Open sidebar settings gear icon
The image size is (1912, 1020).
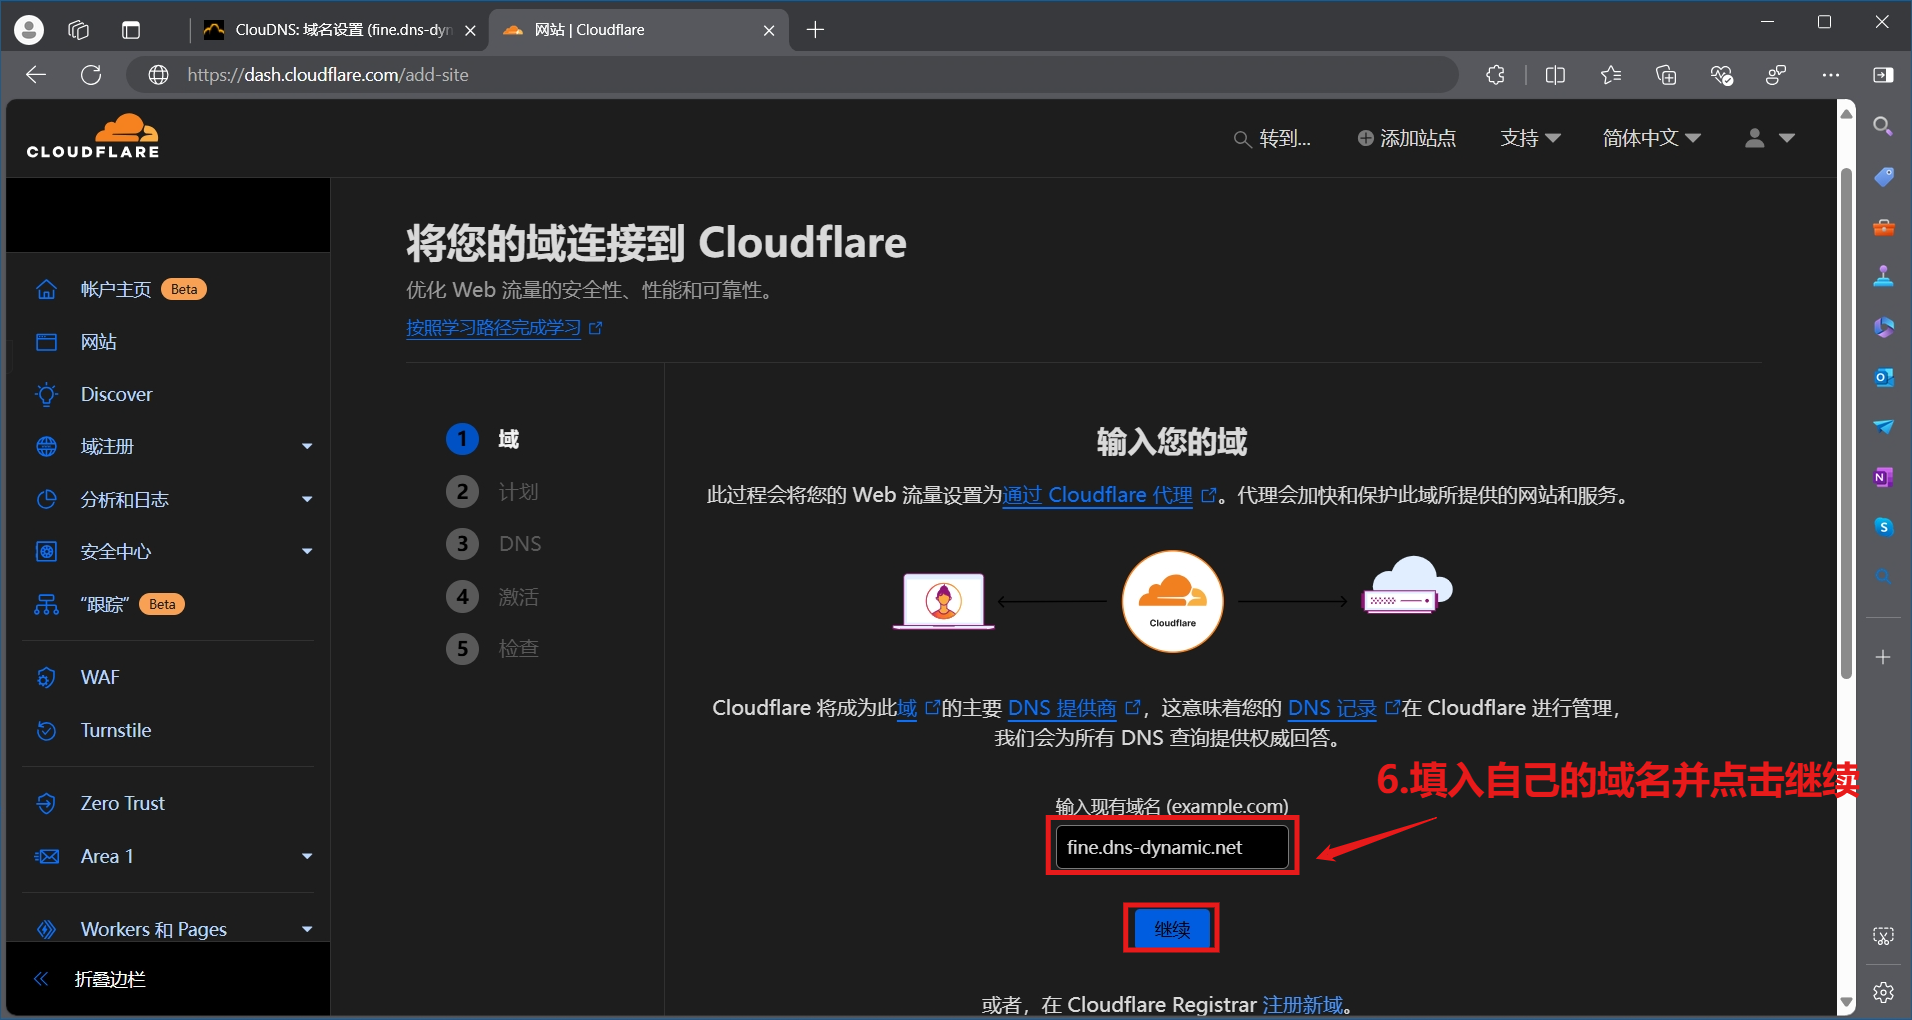[1883, 992]
